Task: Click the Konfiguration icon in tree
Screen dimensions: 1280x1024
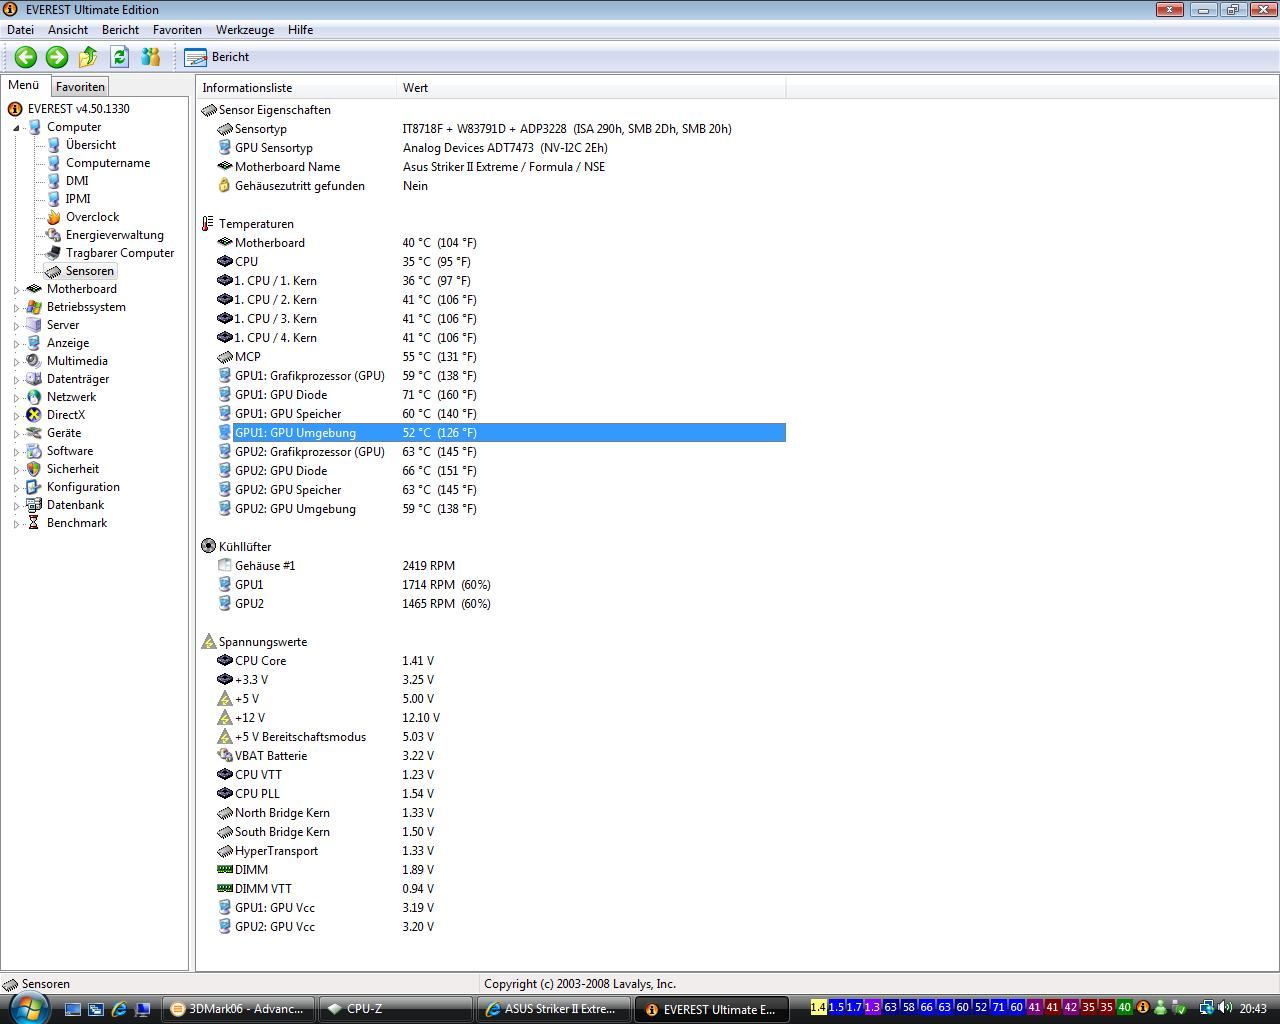Action: (34, 487)
